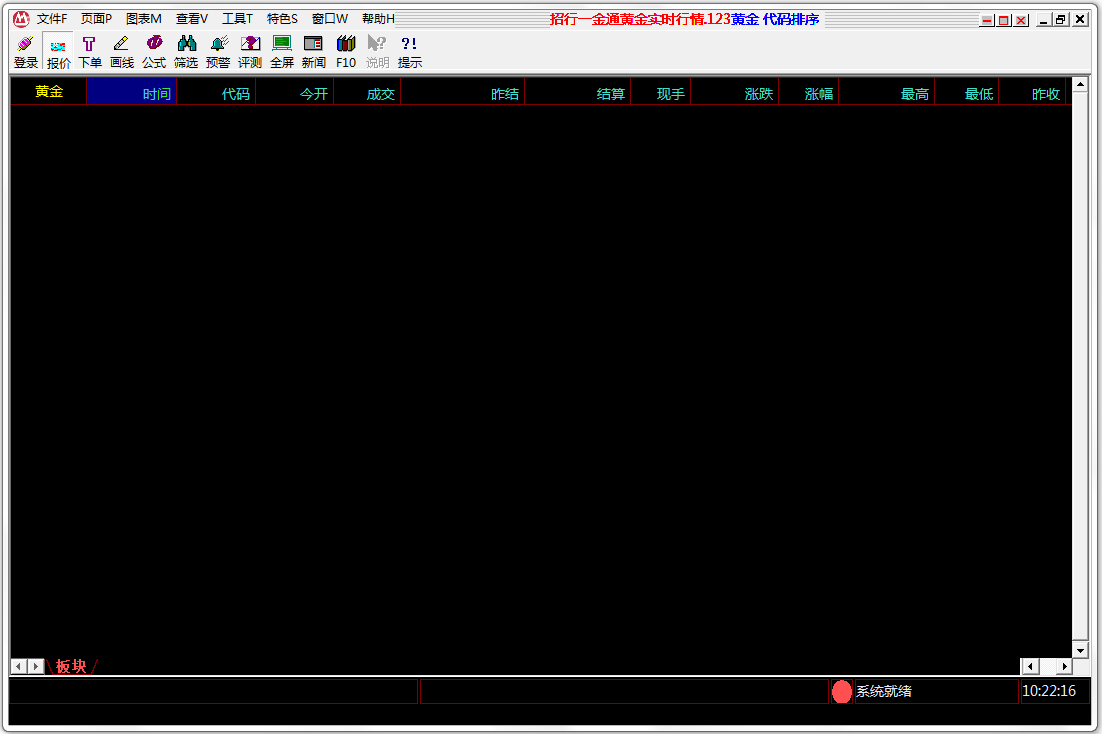
Task: Open the 文件F menu
Action: tap(52, 19)
